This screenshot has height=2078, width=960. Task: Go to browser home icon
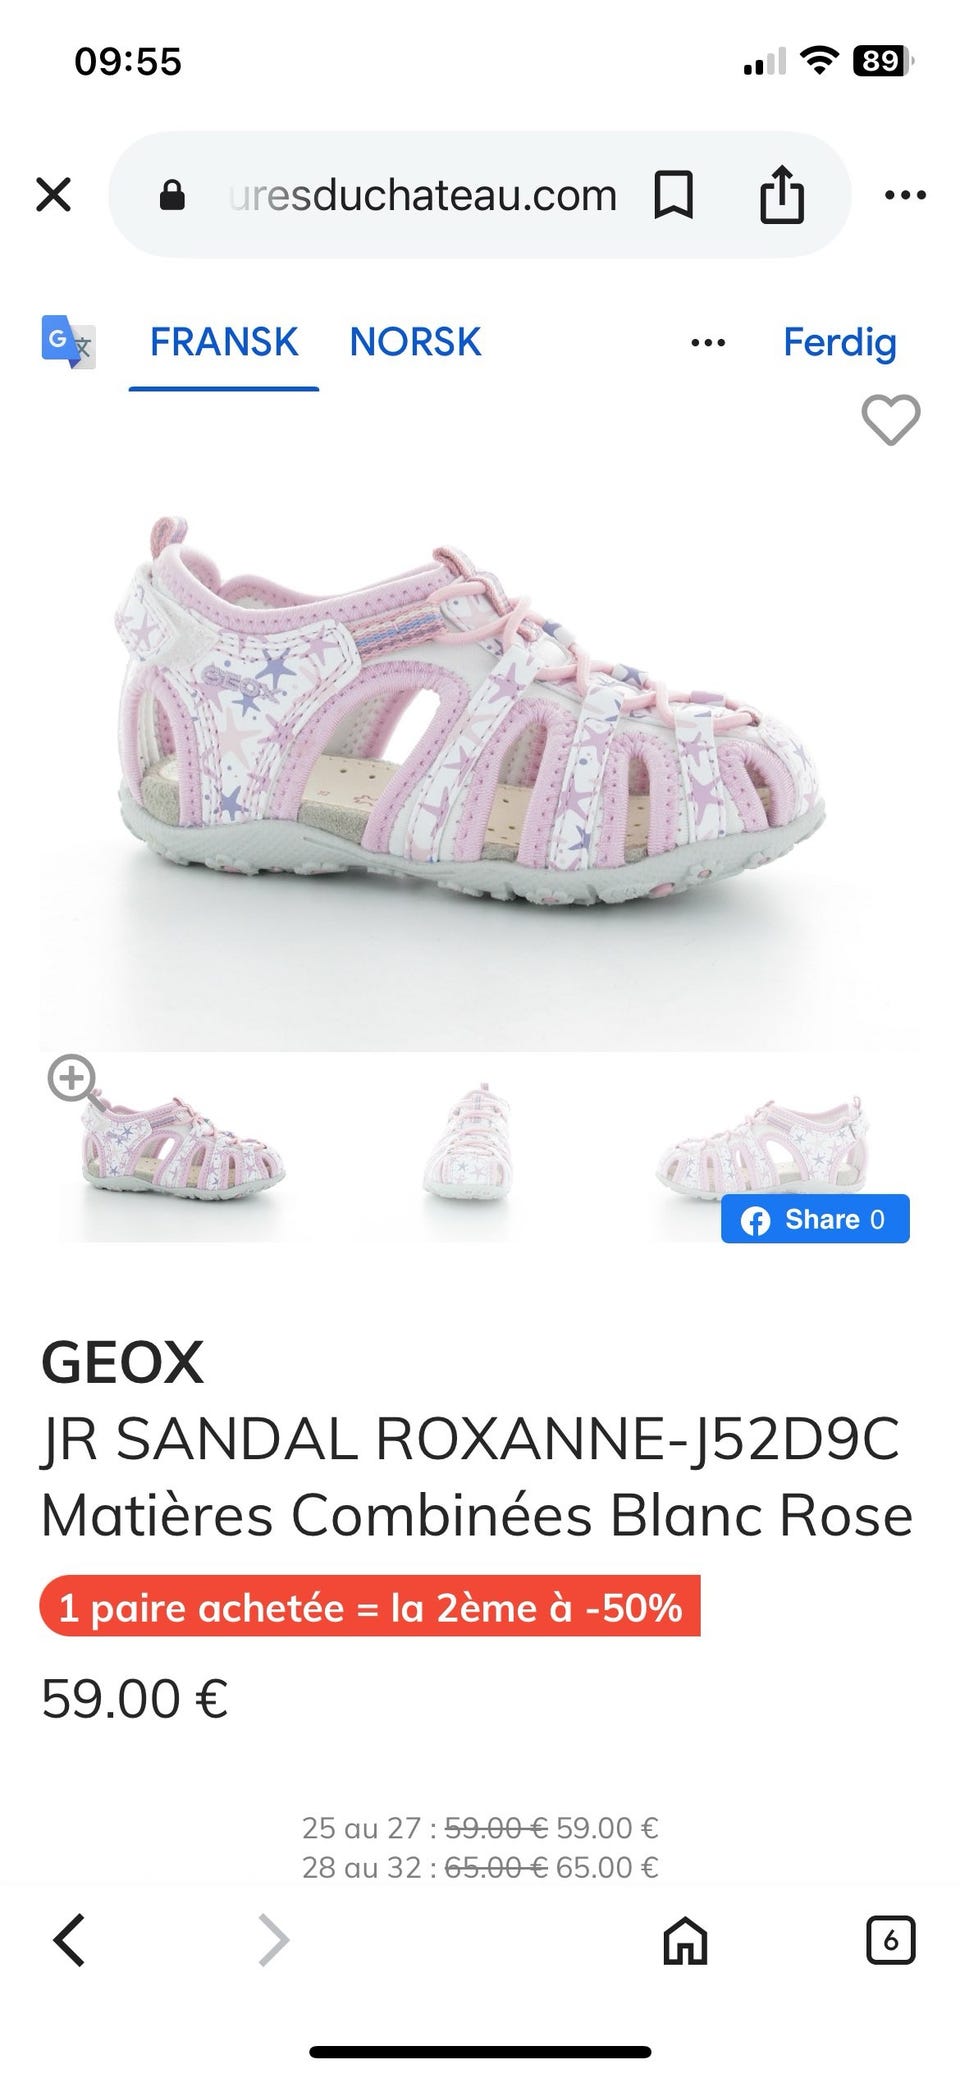point(685,1942)
